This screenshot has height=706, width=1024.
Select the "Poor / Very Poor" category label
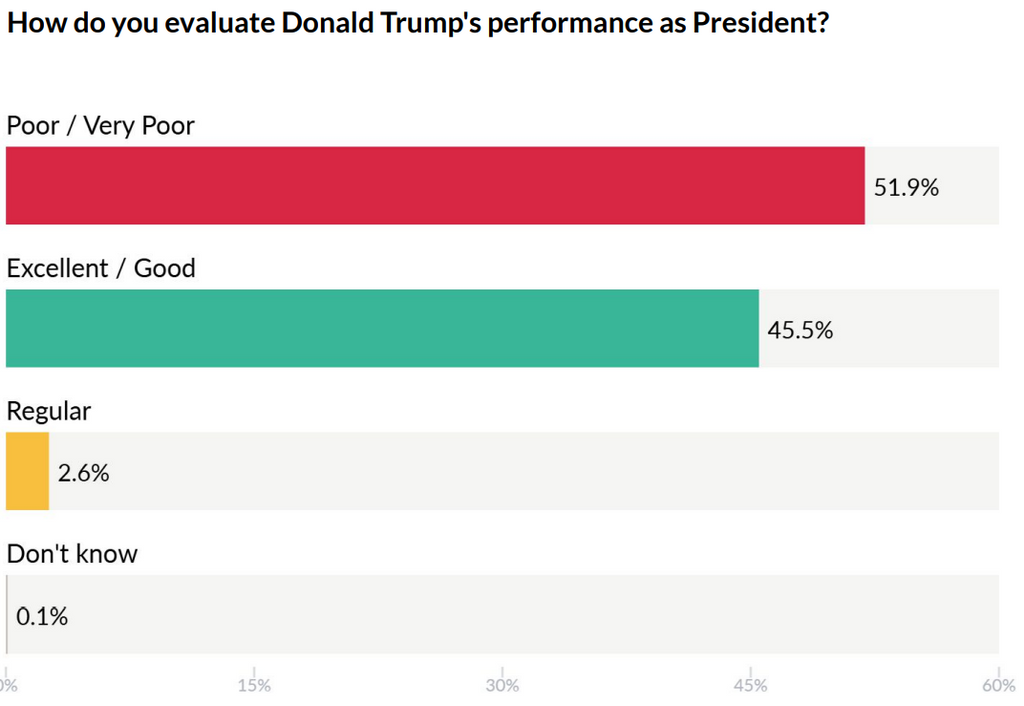tap(101, 126)
